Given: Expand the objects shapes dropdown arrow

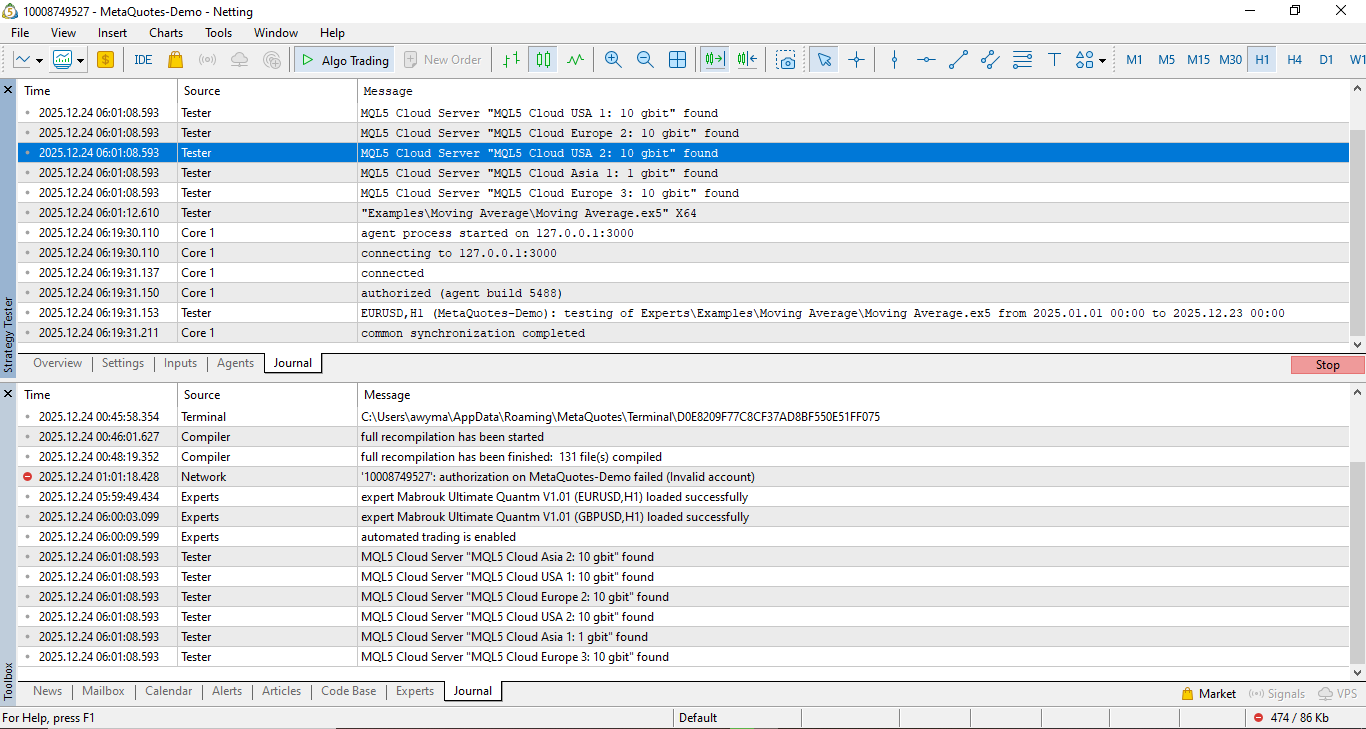Looking at the screenshot, I should click(x=1102, y=61).
